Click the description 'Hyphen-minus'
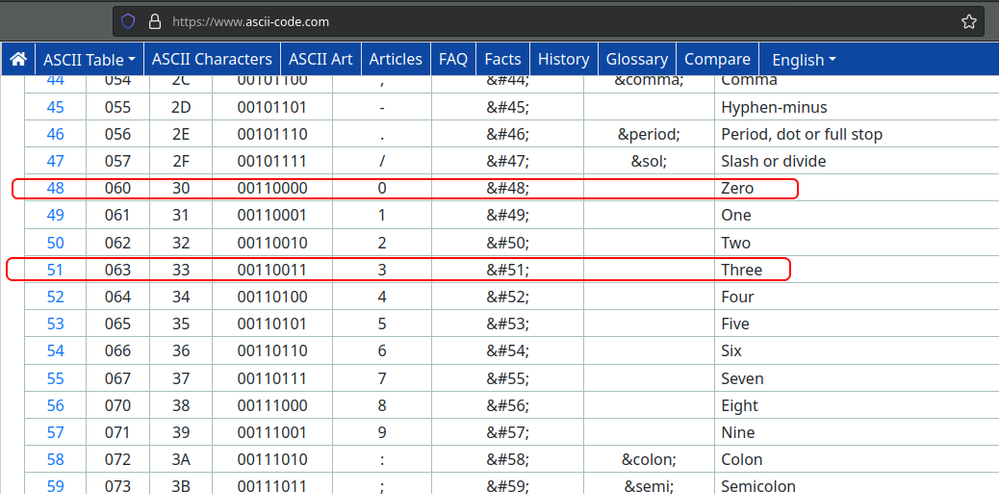The image size is (999, 494). pos(774,107)
